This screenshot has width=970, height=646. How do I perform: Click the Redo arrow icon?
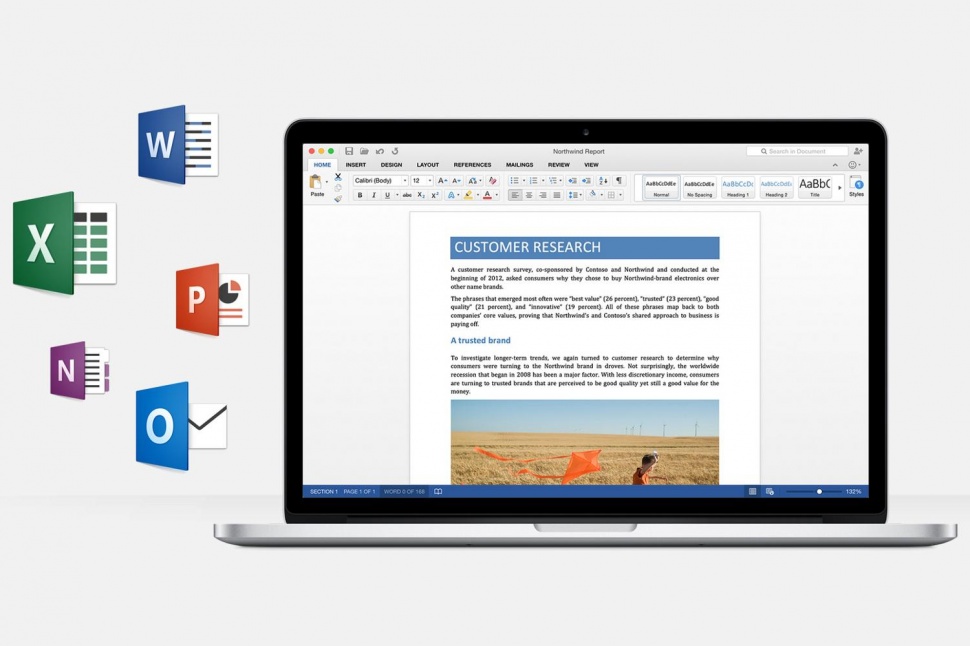coord(395,151)
